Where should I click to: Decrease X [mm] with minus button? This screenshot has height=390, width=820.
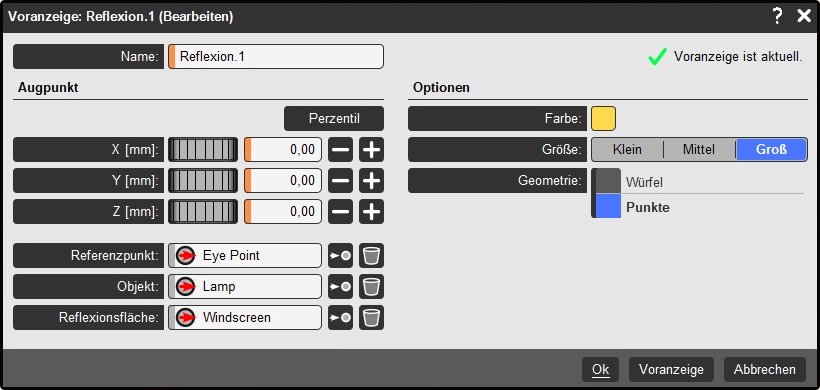tap(340, 150)
